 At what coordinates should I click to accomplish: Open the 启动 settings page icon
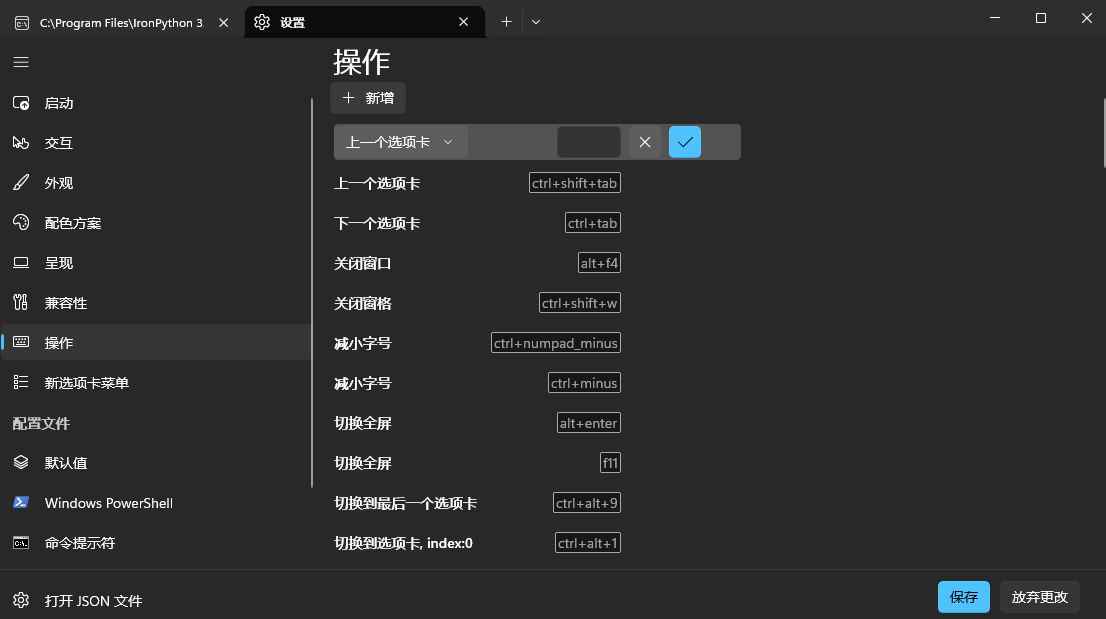tap(20, 103)
